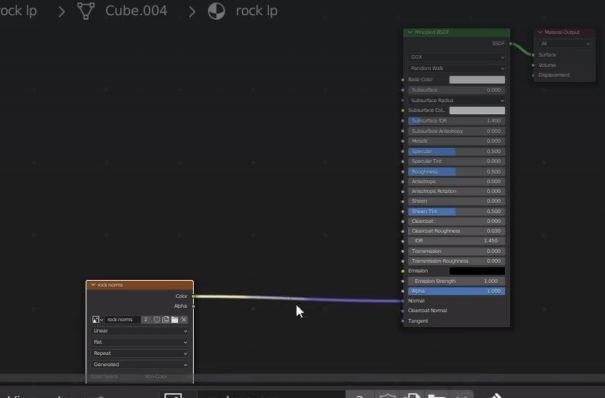Click the Color output socket on rock norms
This screenshot has width=605, height=398.
(193, 296)
